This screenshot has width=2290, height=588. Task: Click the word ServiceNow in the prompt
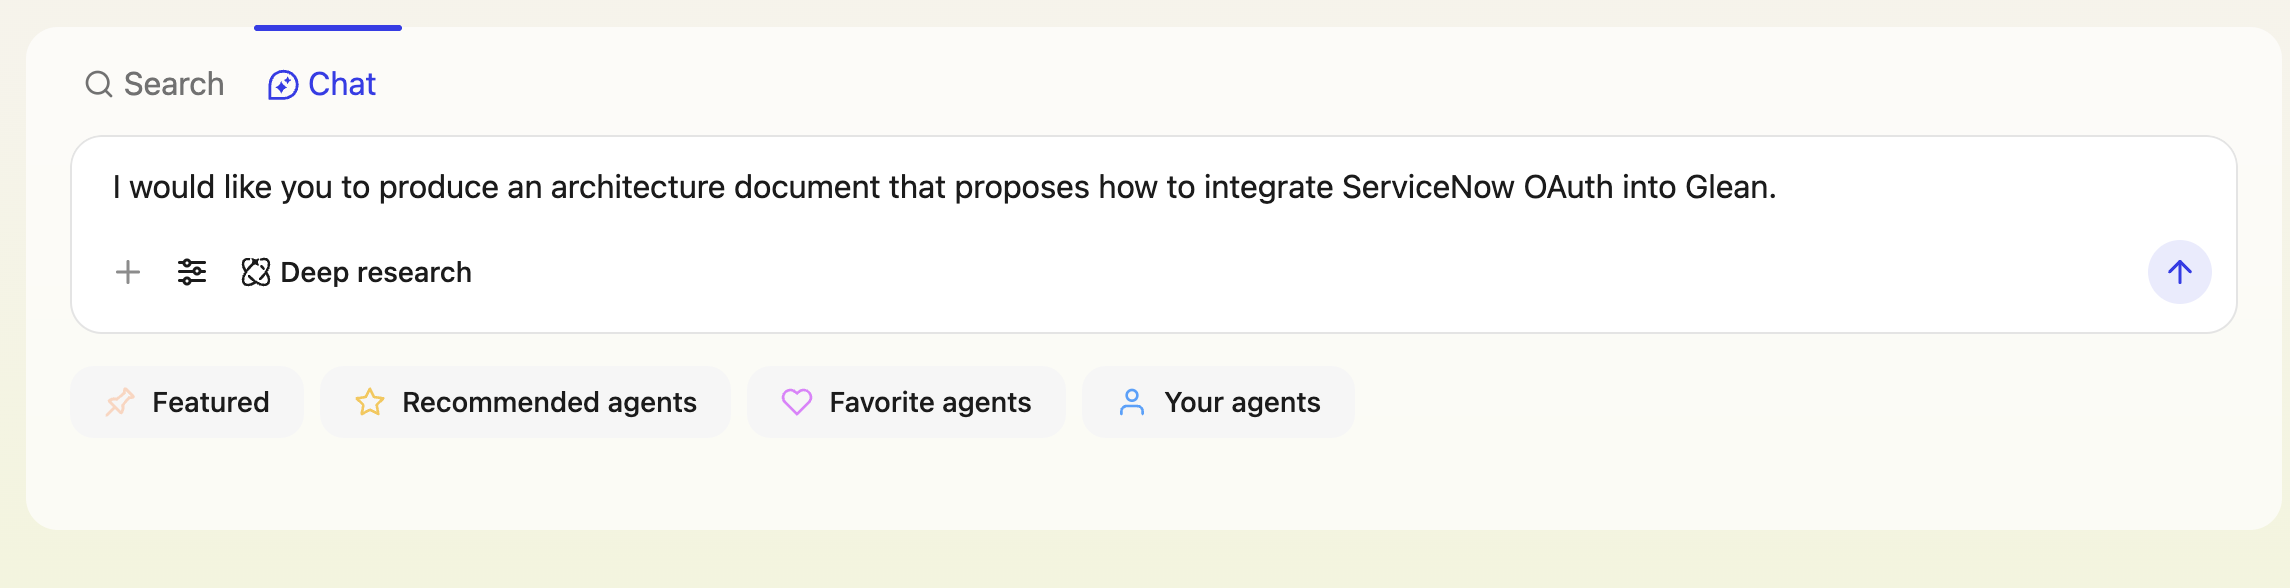coord(1427,187)
